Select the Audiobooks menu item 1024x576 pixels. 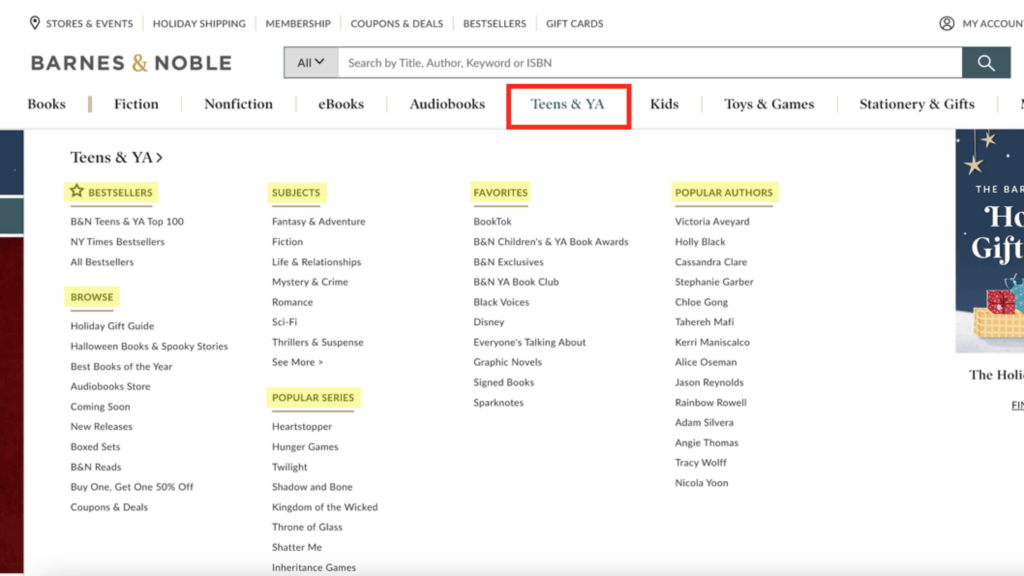point(444,103)
